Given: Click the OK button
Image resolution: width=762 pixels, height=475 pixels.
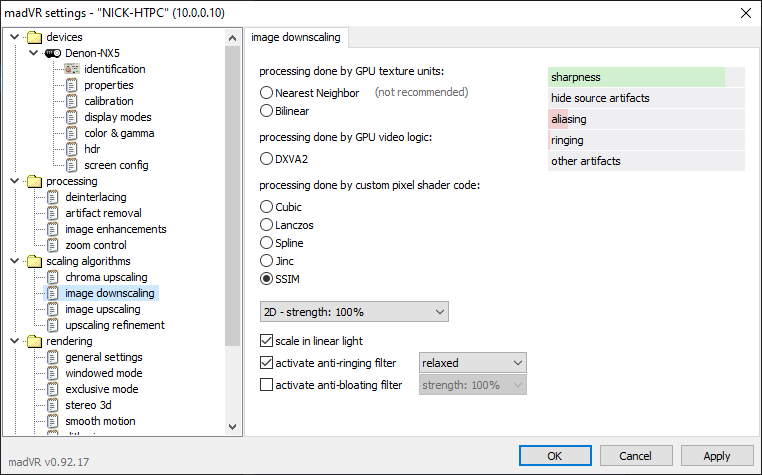Looking at the screenshot, I should (554, 456).
